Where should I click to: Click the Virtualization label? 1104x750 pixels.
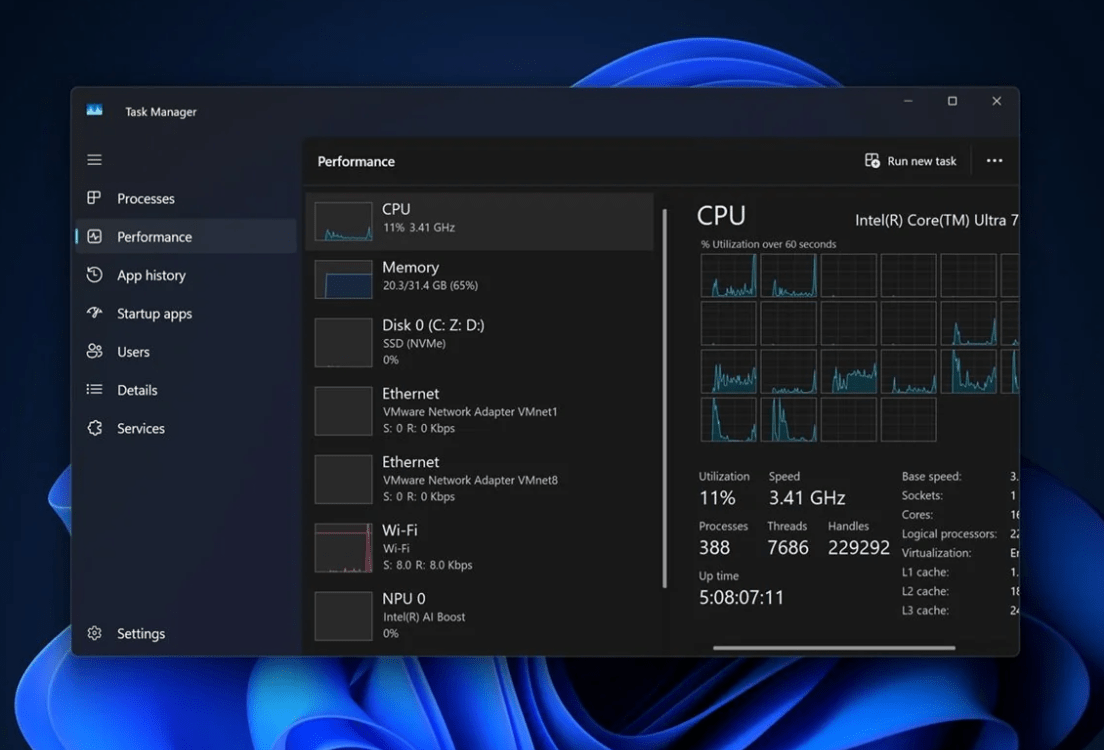pos(936,553)
